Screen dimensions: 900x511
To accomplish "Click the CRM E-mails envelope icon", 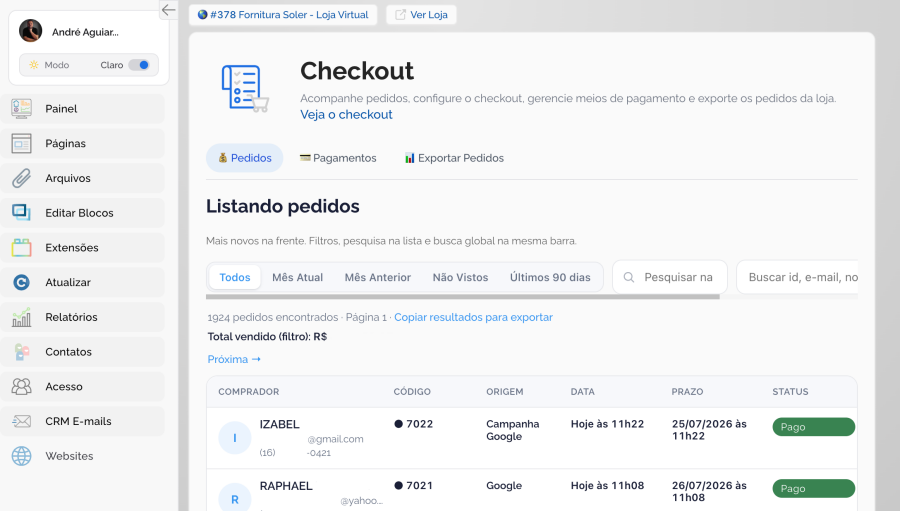I will tap(21, 421).
